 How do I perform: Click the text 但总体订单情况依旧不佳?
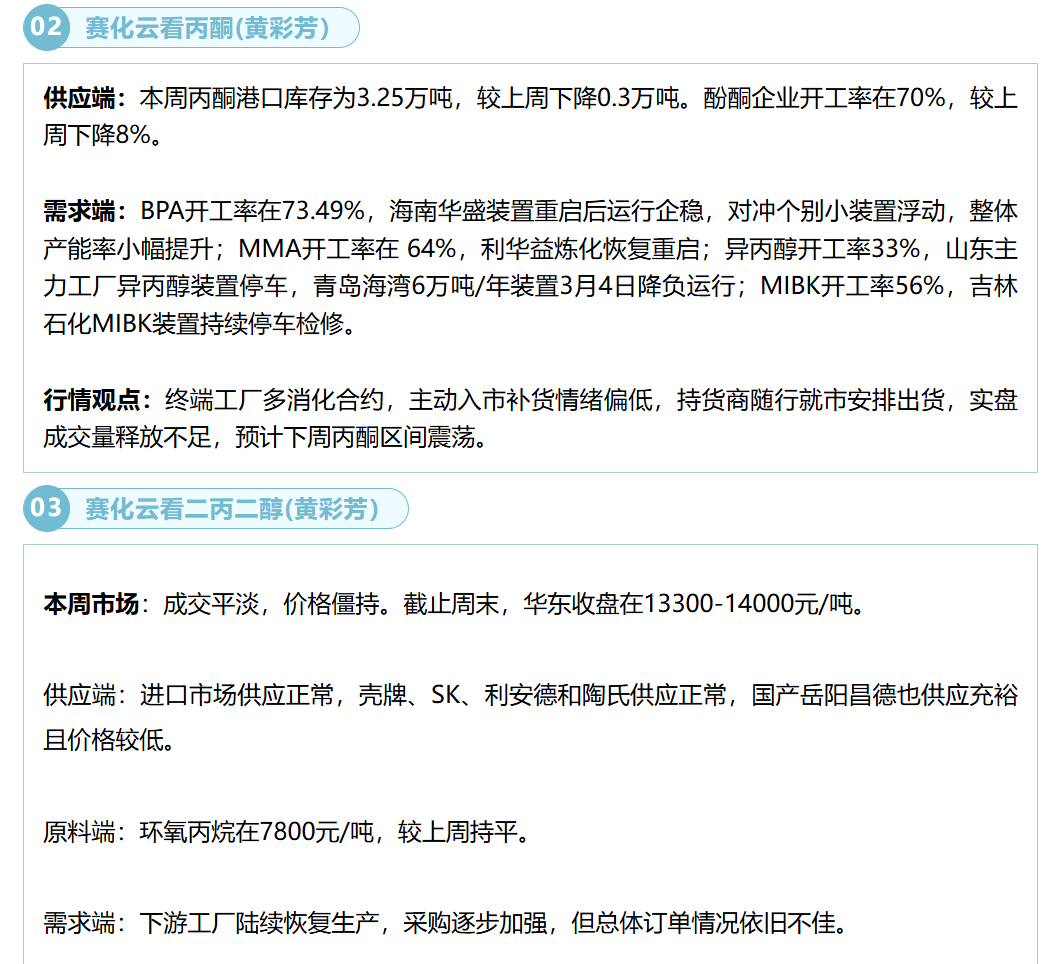[704, 923]
